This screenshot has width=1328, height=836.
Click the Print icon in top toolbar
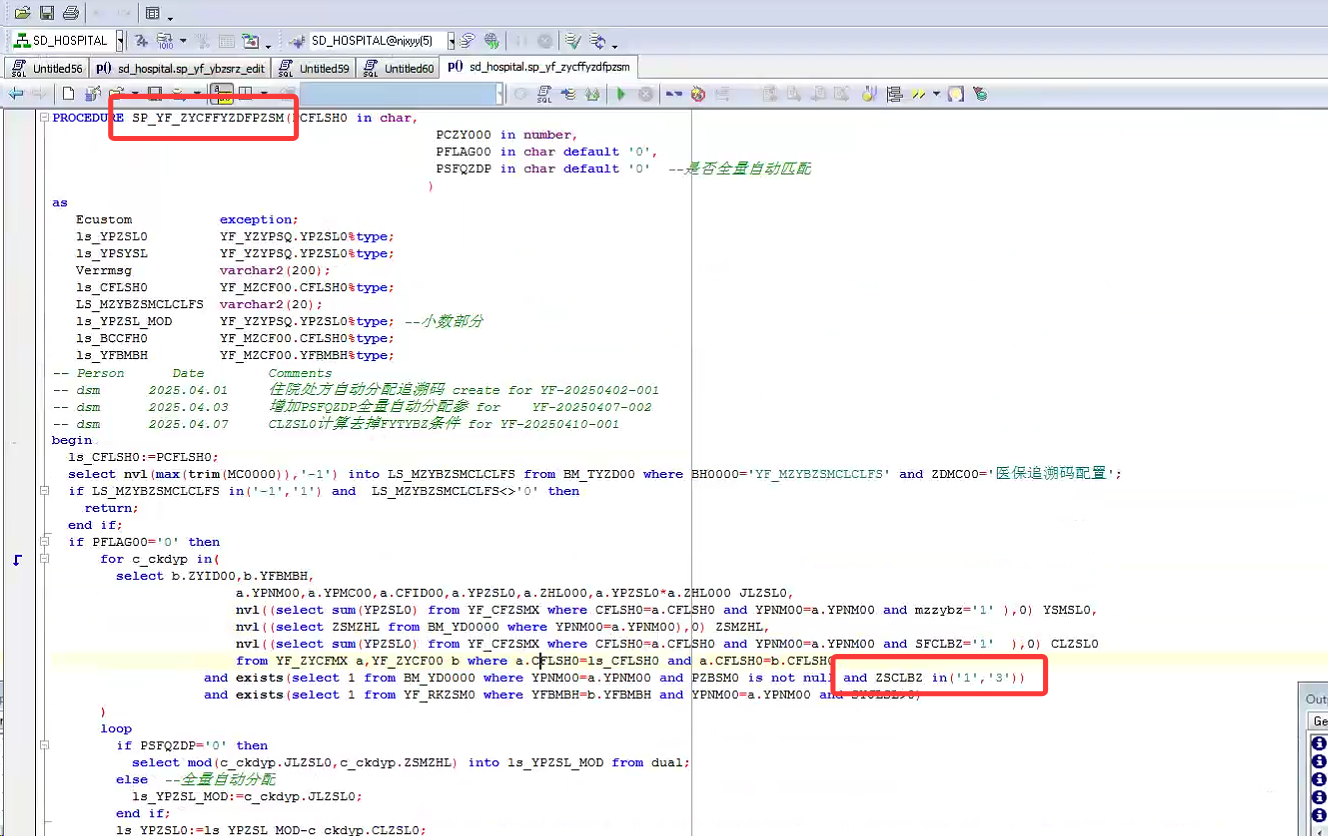tap(70, 13)
